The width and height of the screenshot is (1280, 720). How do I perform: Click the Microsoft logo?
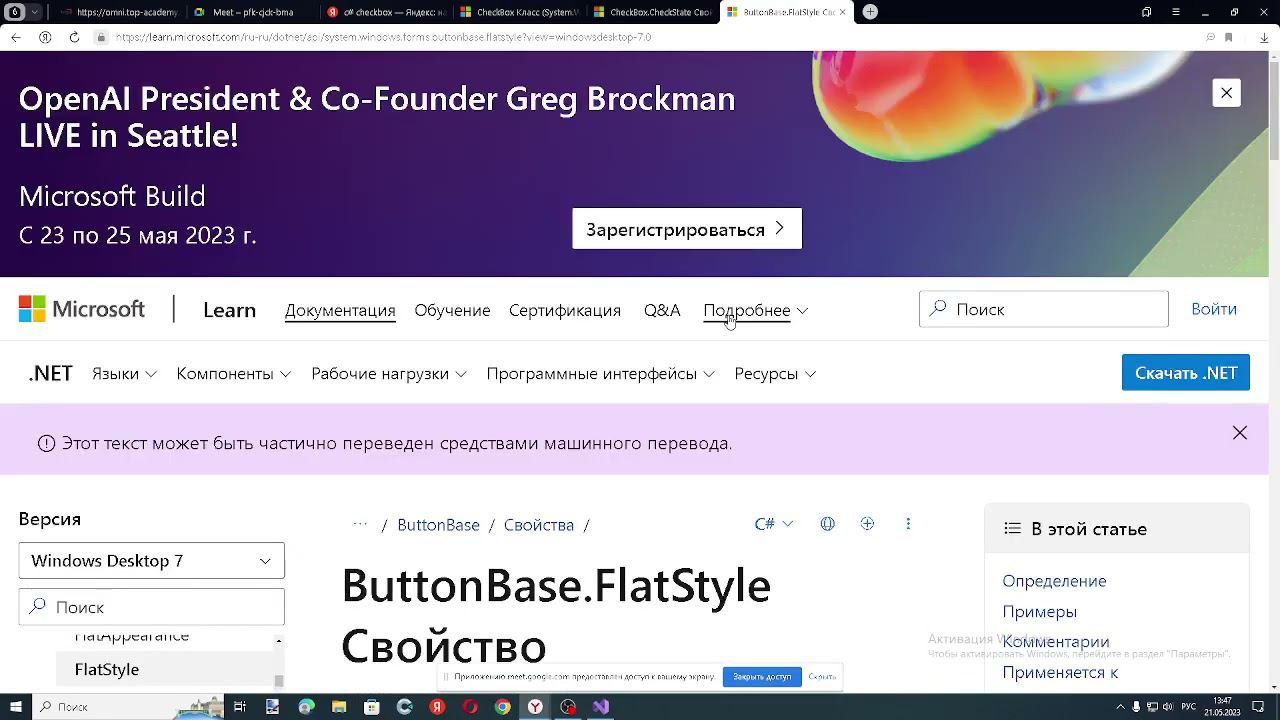pos(82,309)
